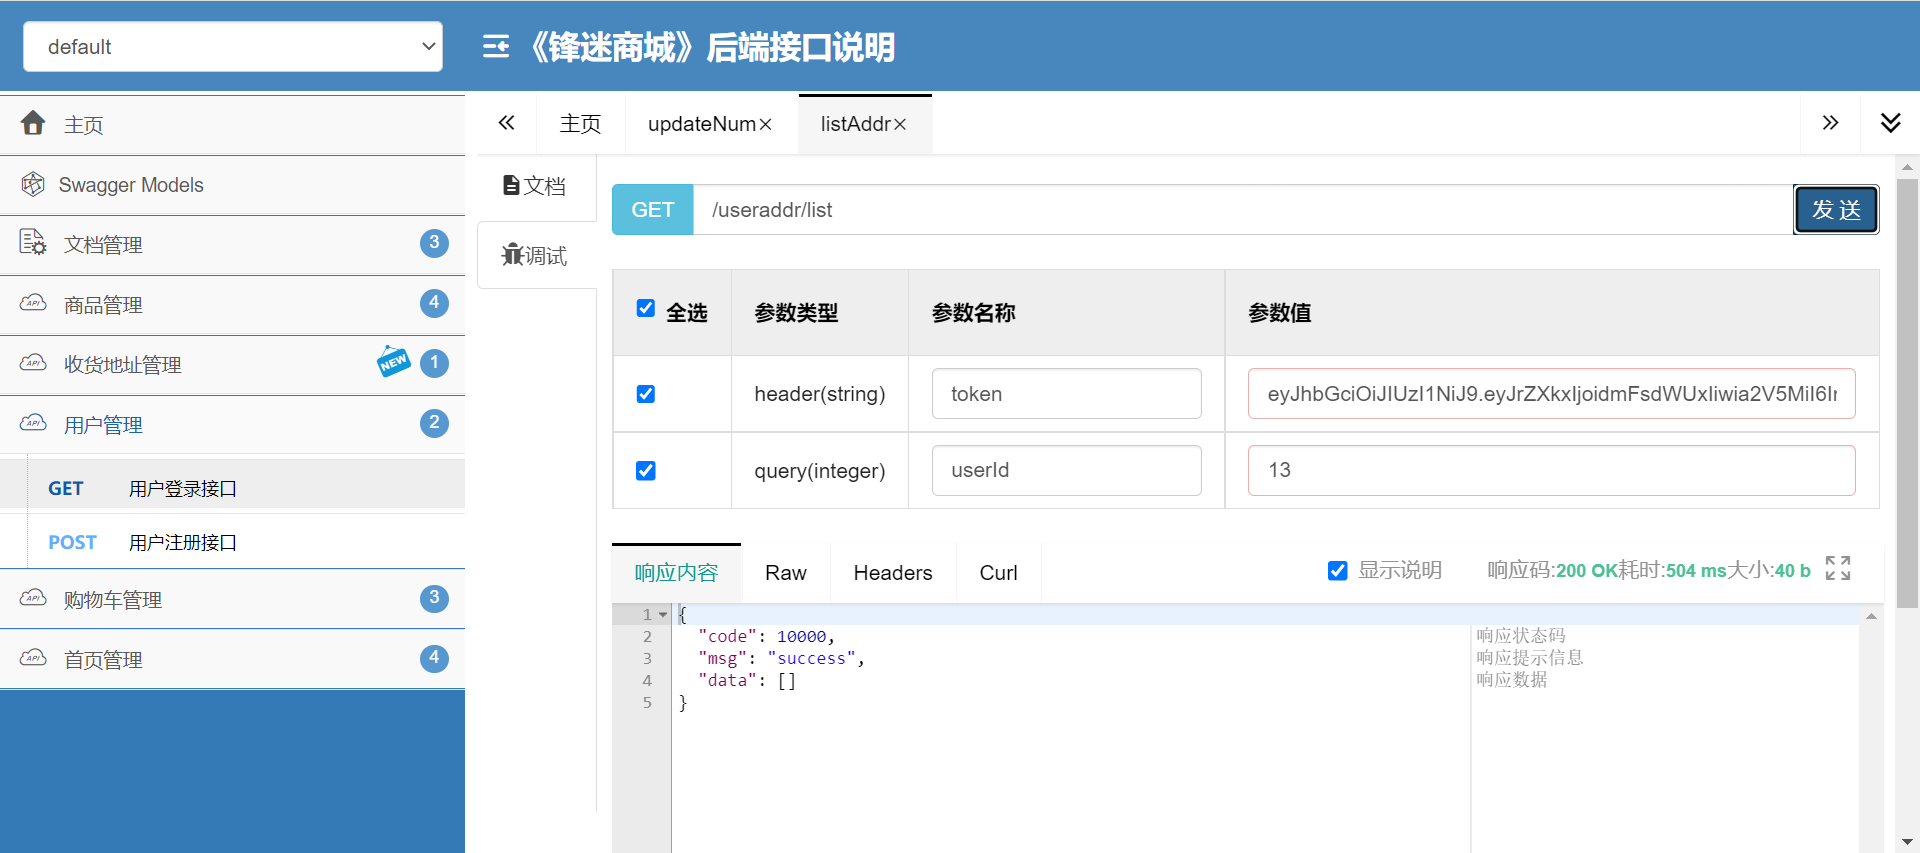
Task: Click the page vertical scrollbar thumb
Action: pos(1907,395)
